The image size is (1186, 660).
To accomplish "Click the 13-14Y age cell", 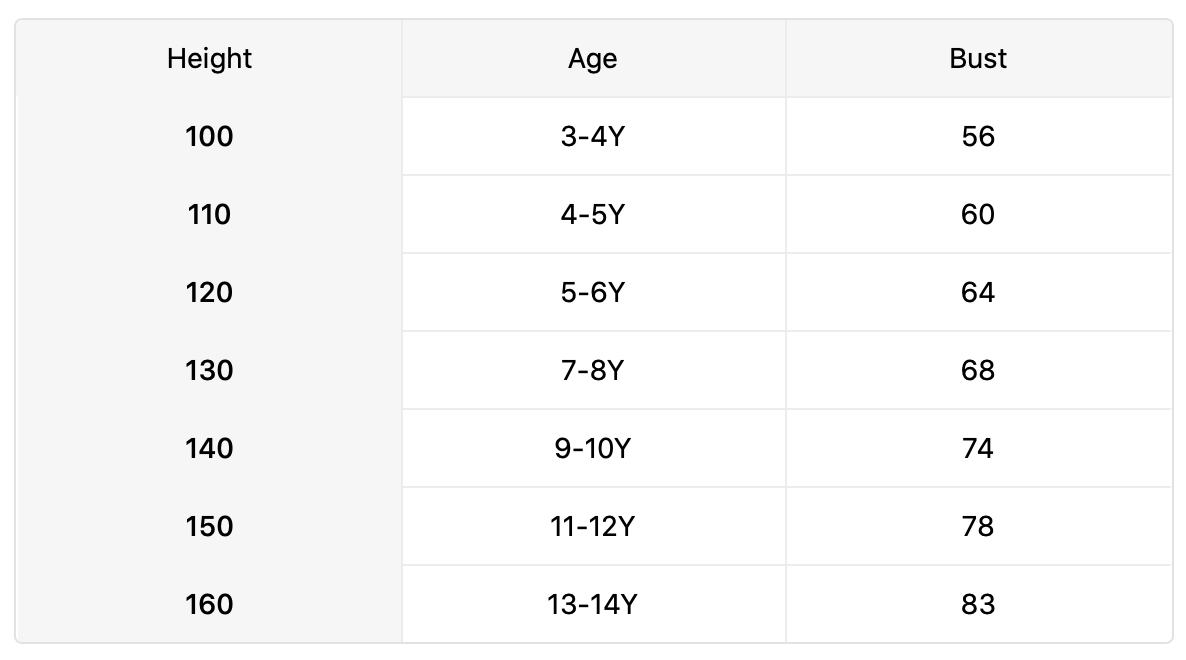I will coord(593,605).
